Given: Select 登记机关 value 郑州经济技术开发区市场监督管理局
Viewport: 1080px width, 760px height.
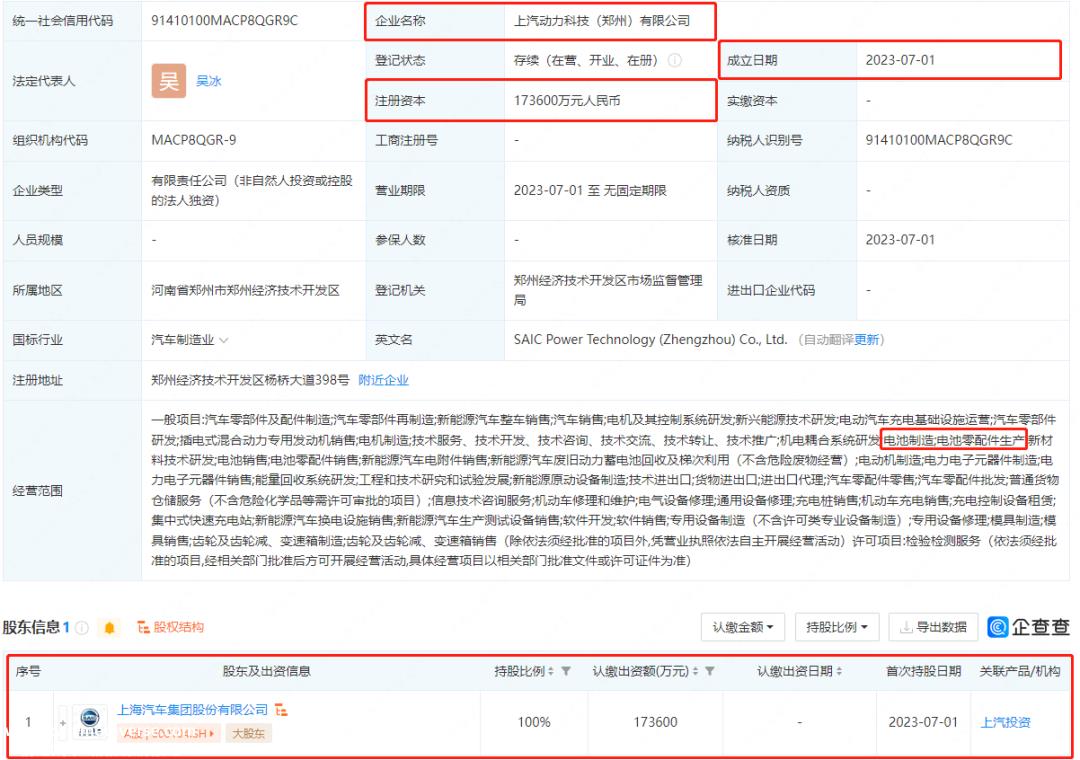Looking at the screenshot, I should pyautogui.click(x=608, y=290).
